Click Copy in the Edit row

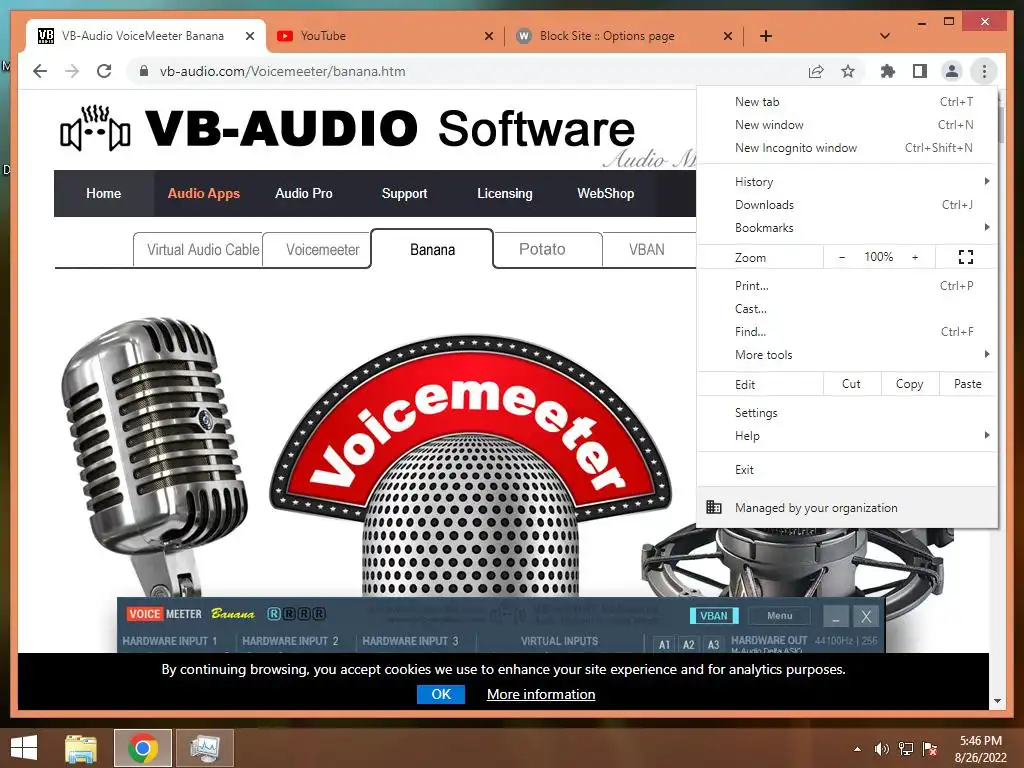pos(910,384)
